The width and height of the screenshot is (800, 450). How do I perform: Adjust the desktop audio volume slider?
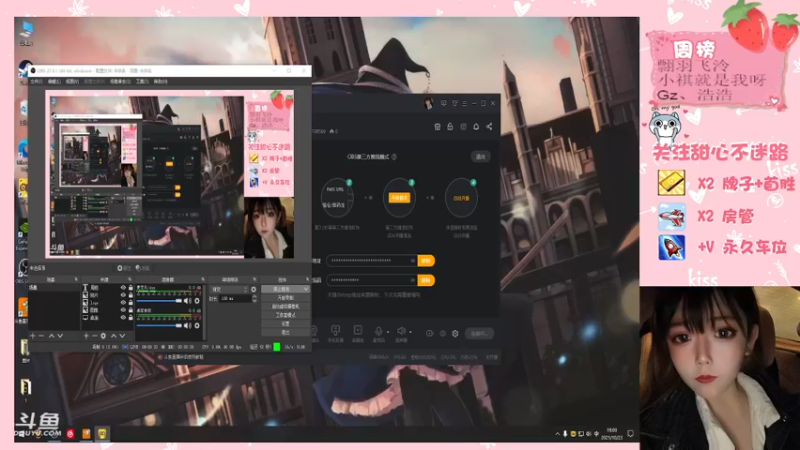tap(159, 326)
